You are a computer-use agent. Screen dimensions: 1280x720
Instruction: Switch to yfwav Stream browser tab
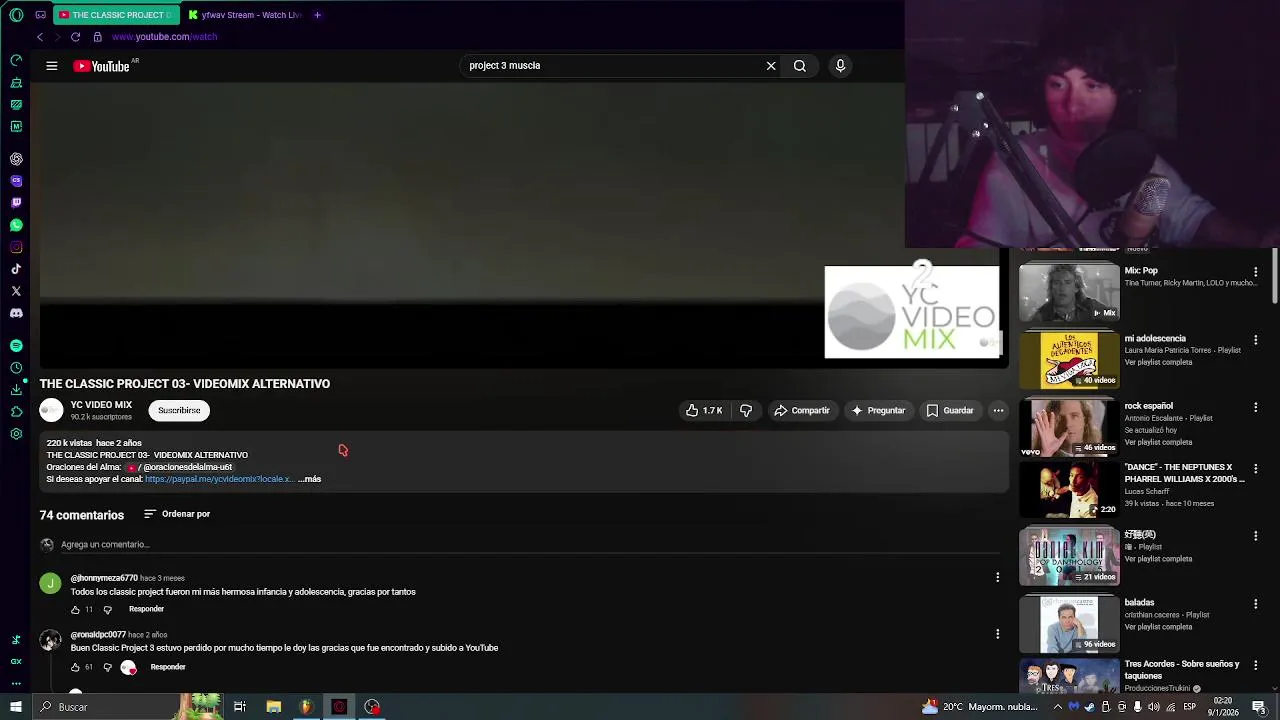[246, 15]
